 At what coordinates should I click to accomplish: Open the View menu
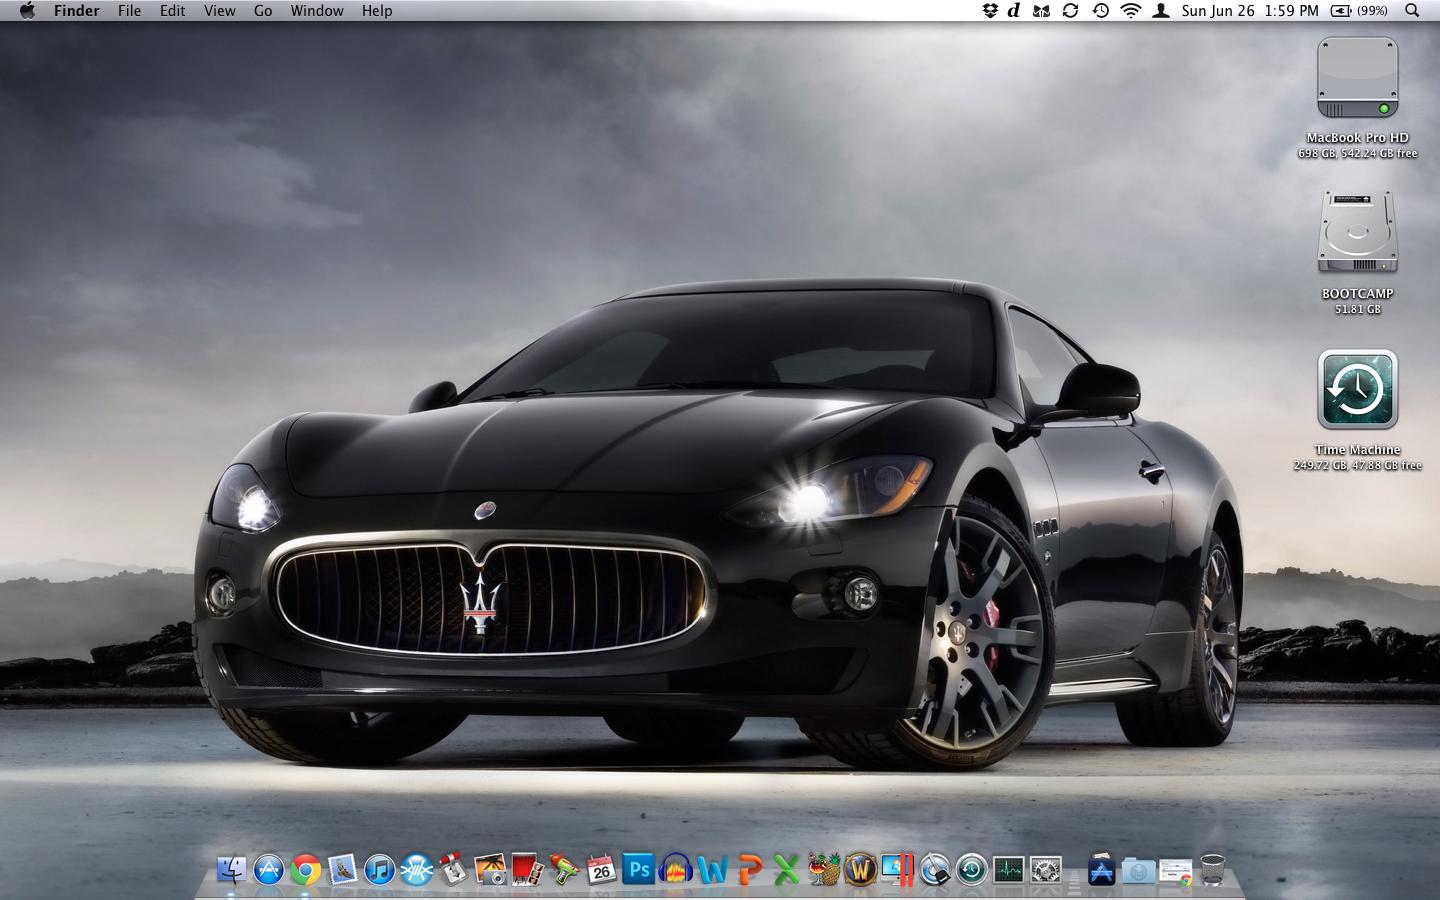[x=220, y=11]
